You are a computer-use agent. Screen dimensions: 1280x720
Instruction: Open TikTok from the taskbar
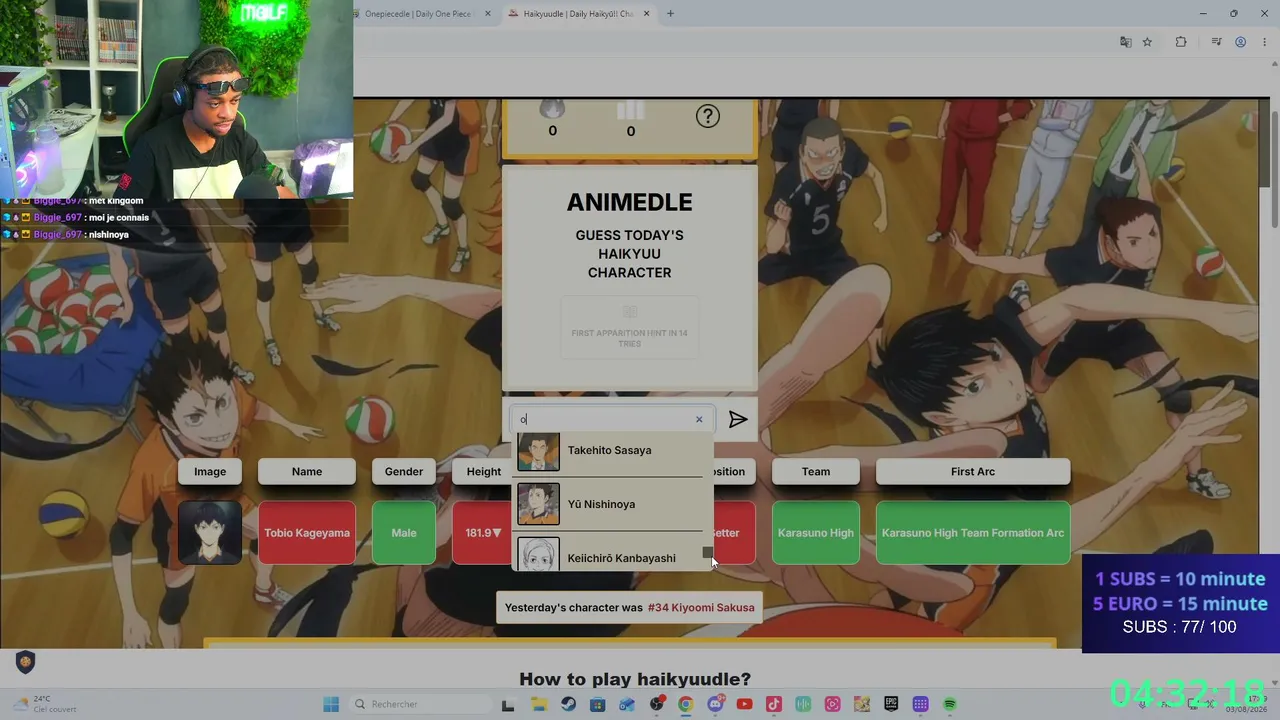[773, 704]
